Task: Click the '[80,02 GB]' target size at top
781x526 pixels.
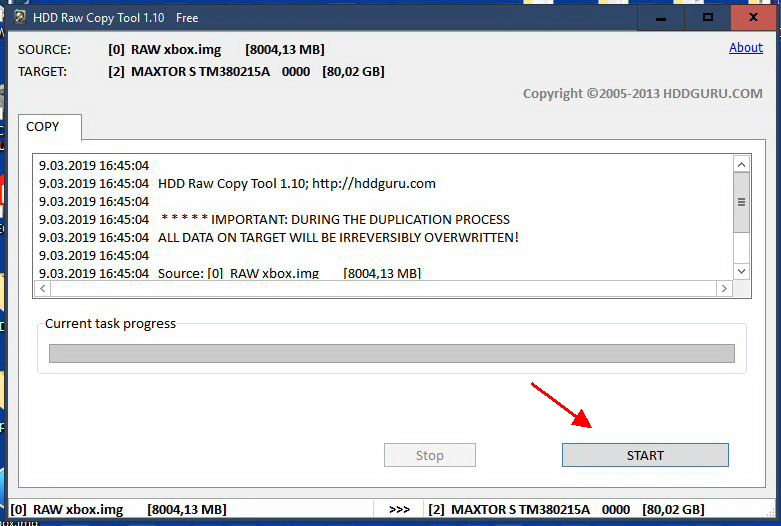Action: click(353, 72)
